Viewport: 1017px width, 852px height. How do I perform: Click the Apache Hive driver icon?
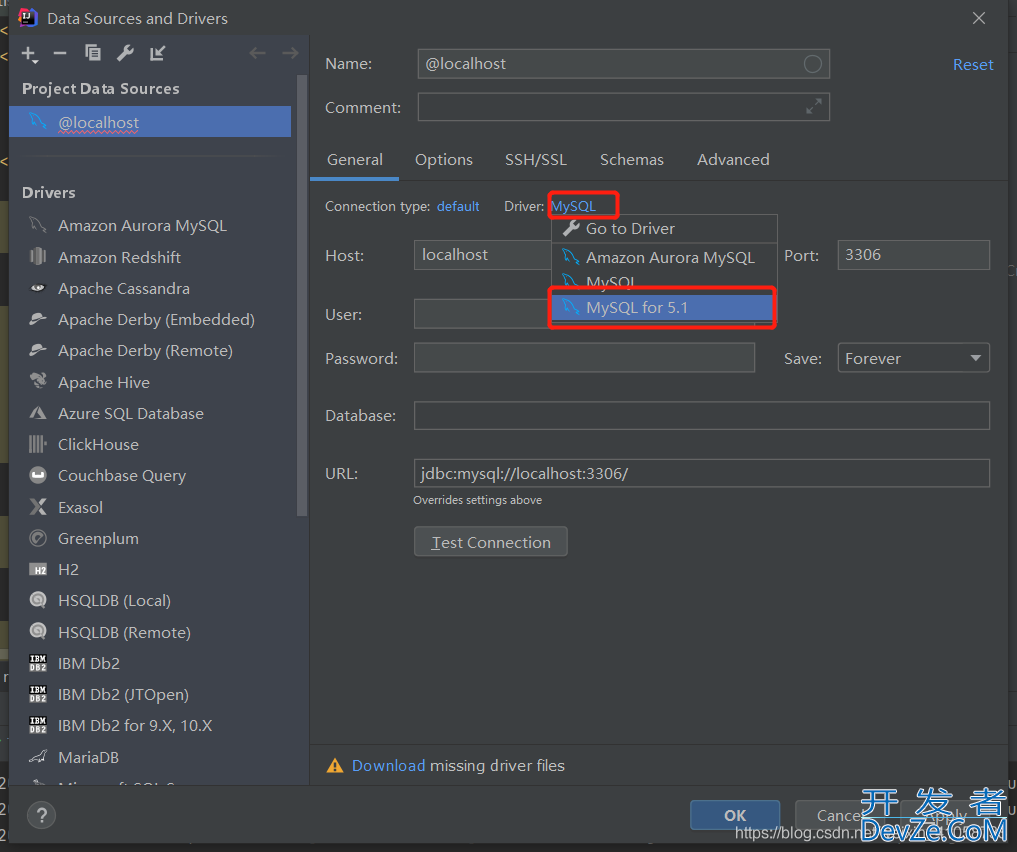[x=38, y=381]
